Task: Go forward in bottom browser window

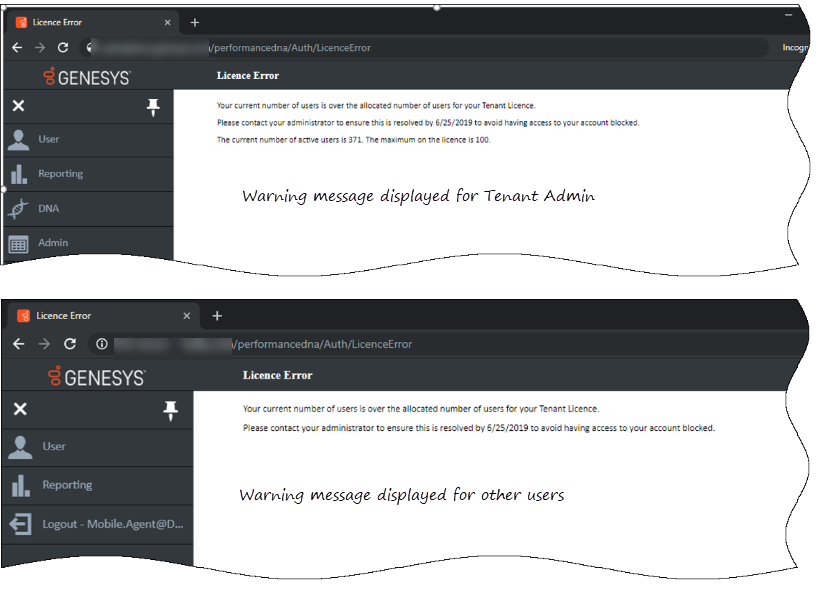Action: [44, 344]
